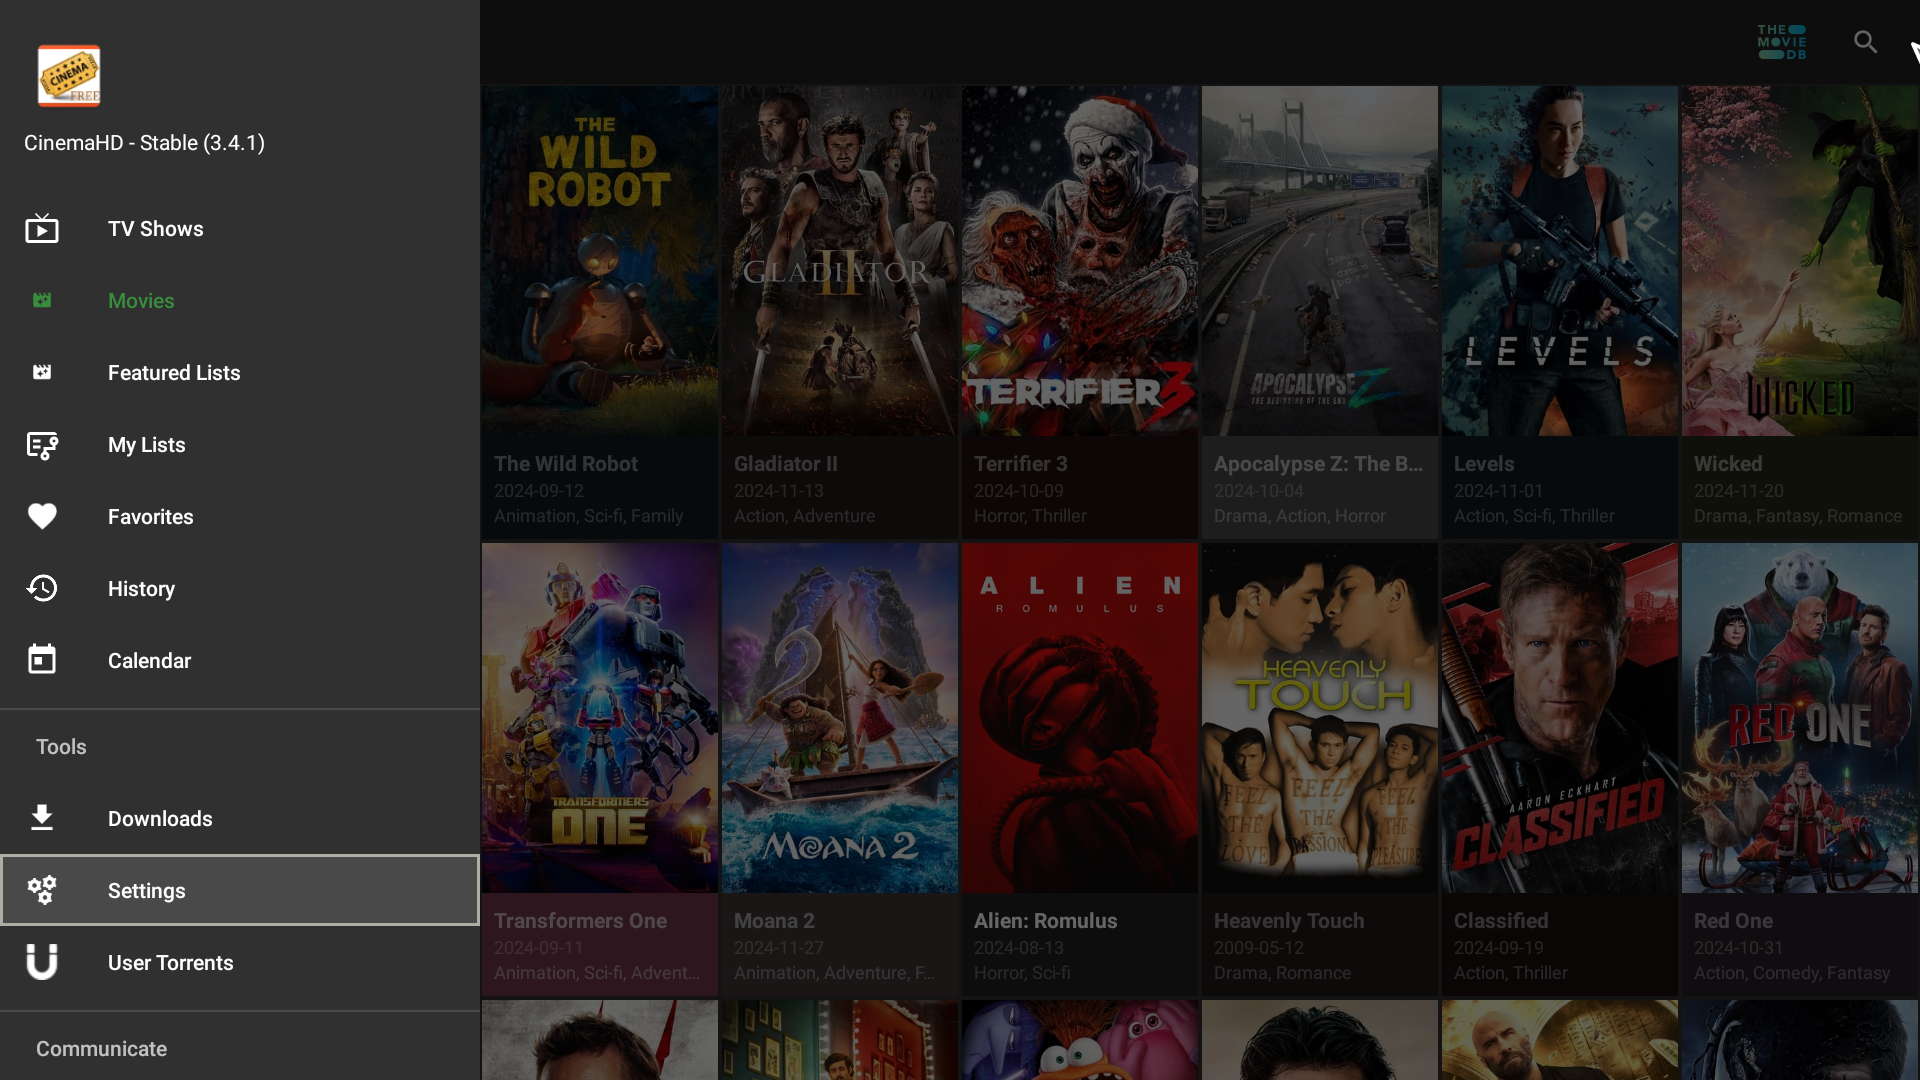Viewport: 1920px width, 1080px height.
Task: Click the "Gladiator II" title text
Action: click(786, 464)
